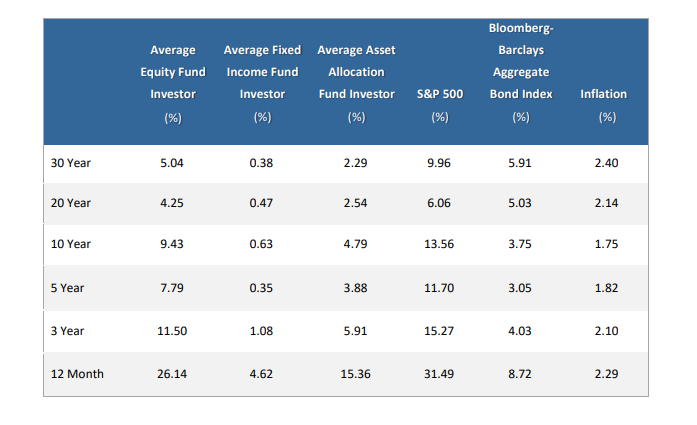Select the 1.08 fixed income value
Screen dimensions: 697x425
(x=262, y=331)
